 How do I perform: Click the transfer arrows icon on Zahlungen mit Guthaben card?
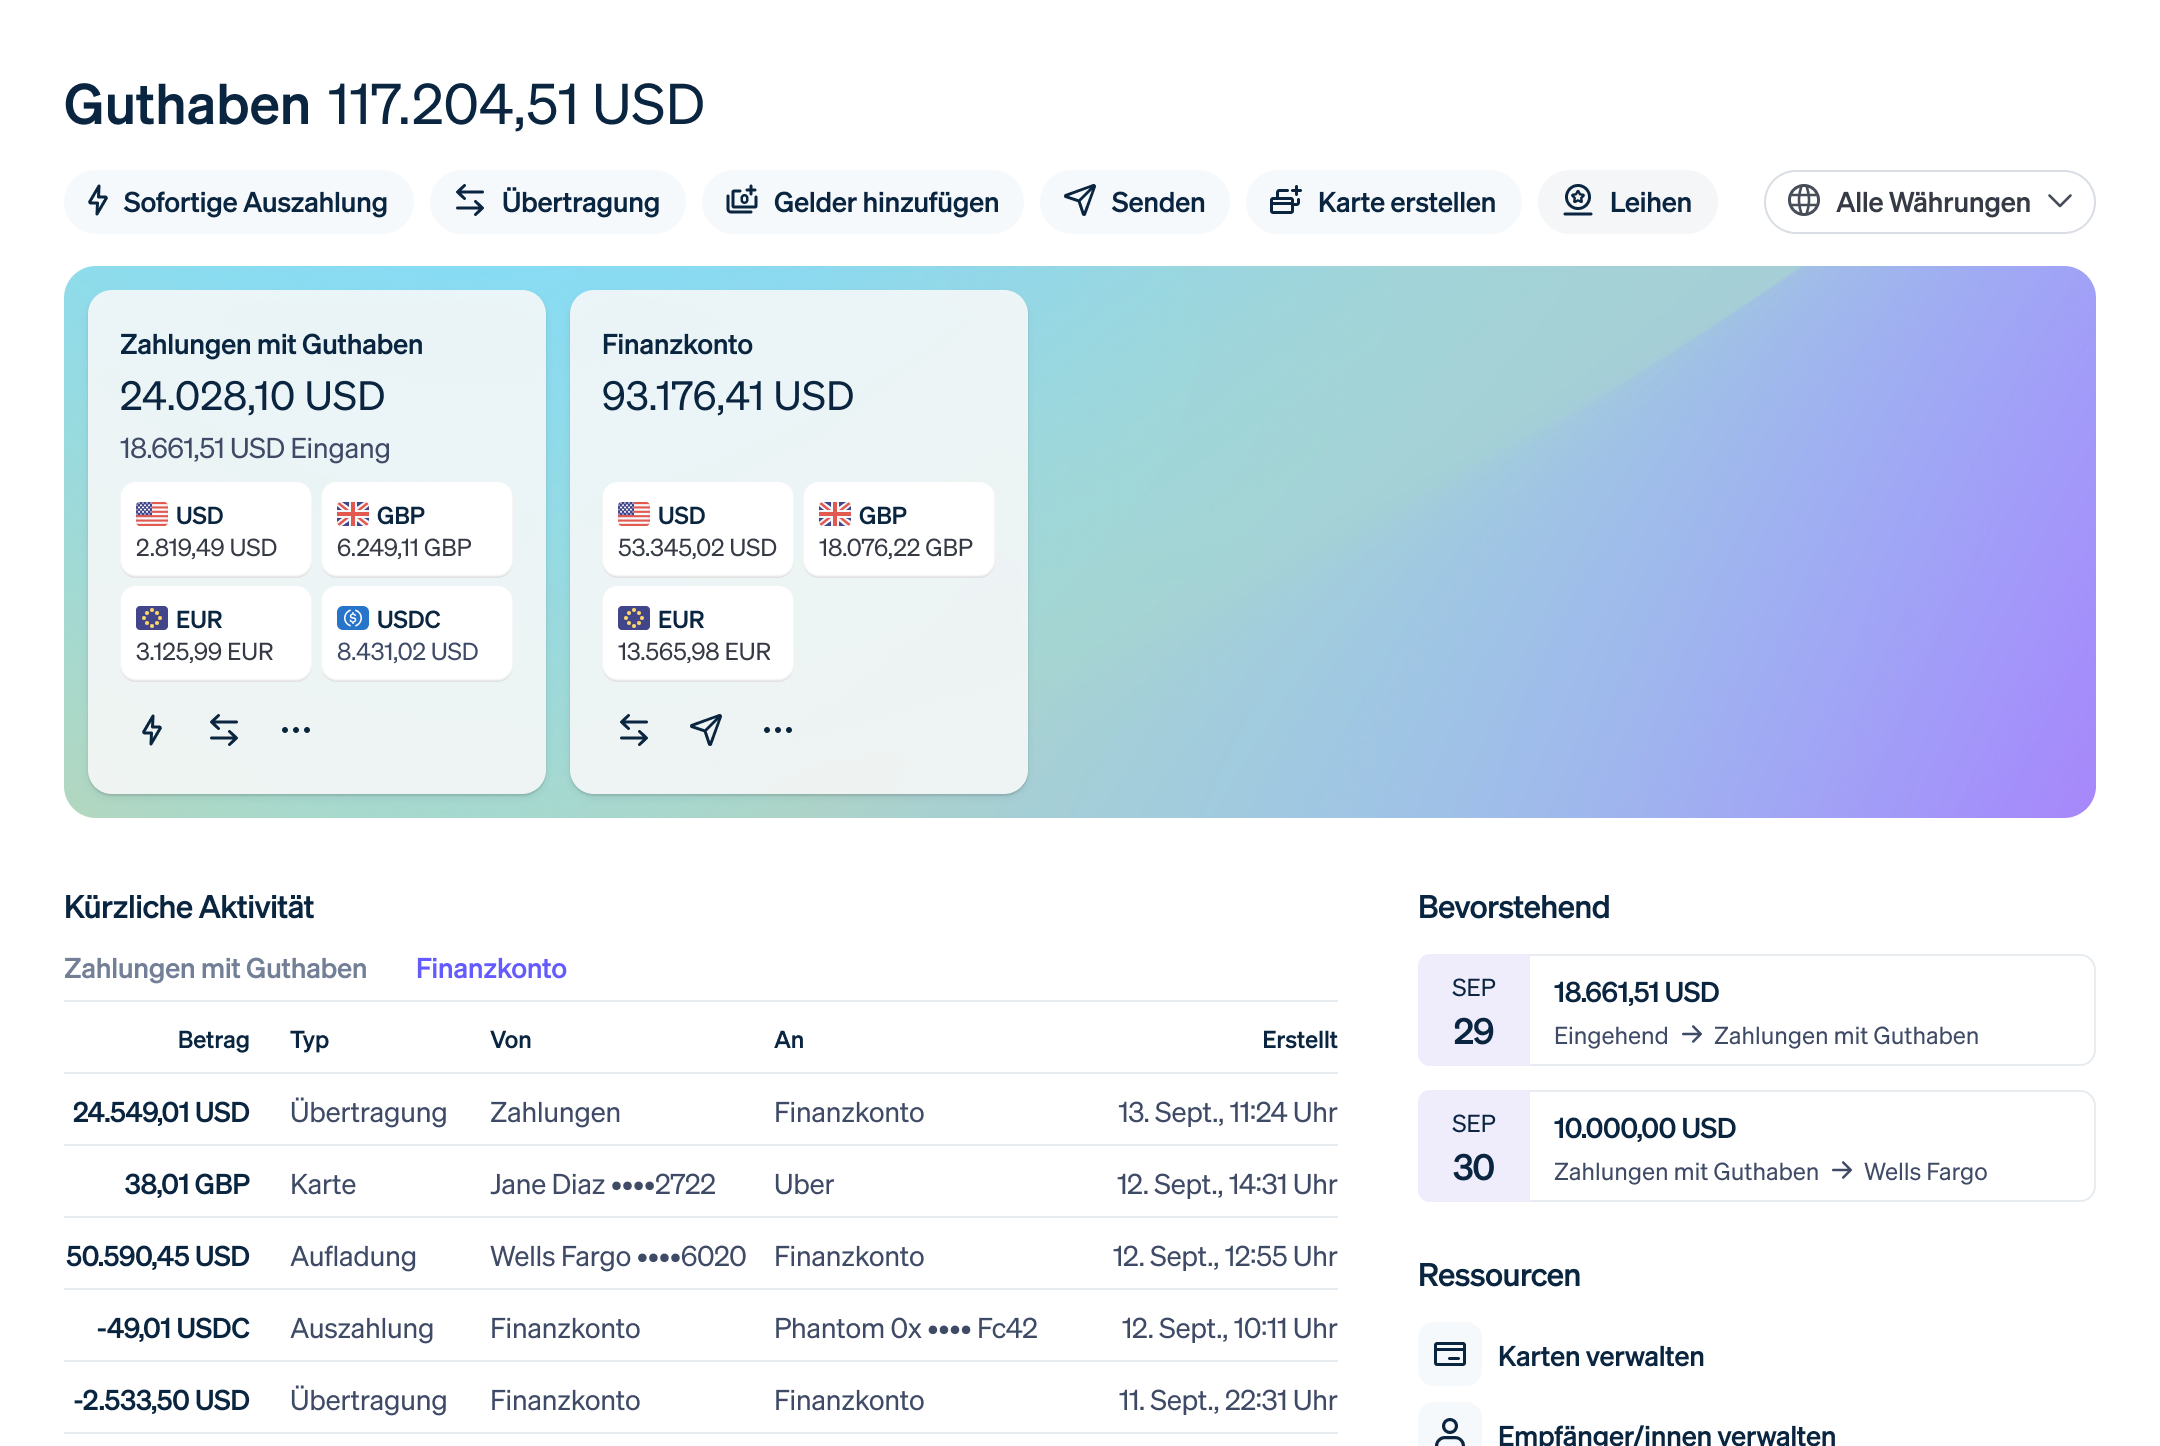click(x=223, y=730)
